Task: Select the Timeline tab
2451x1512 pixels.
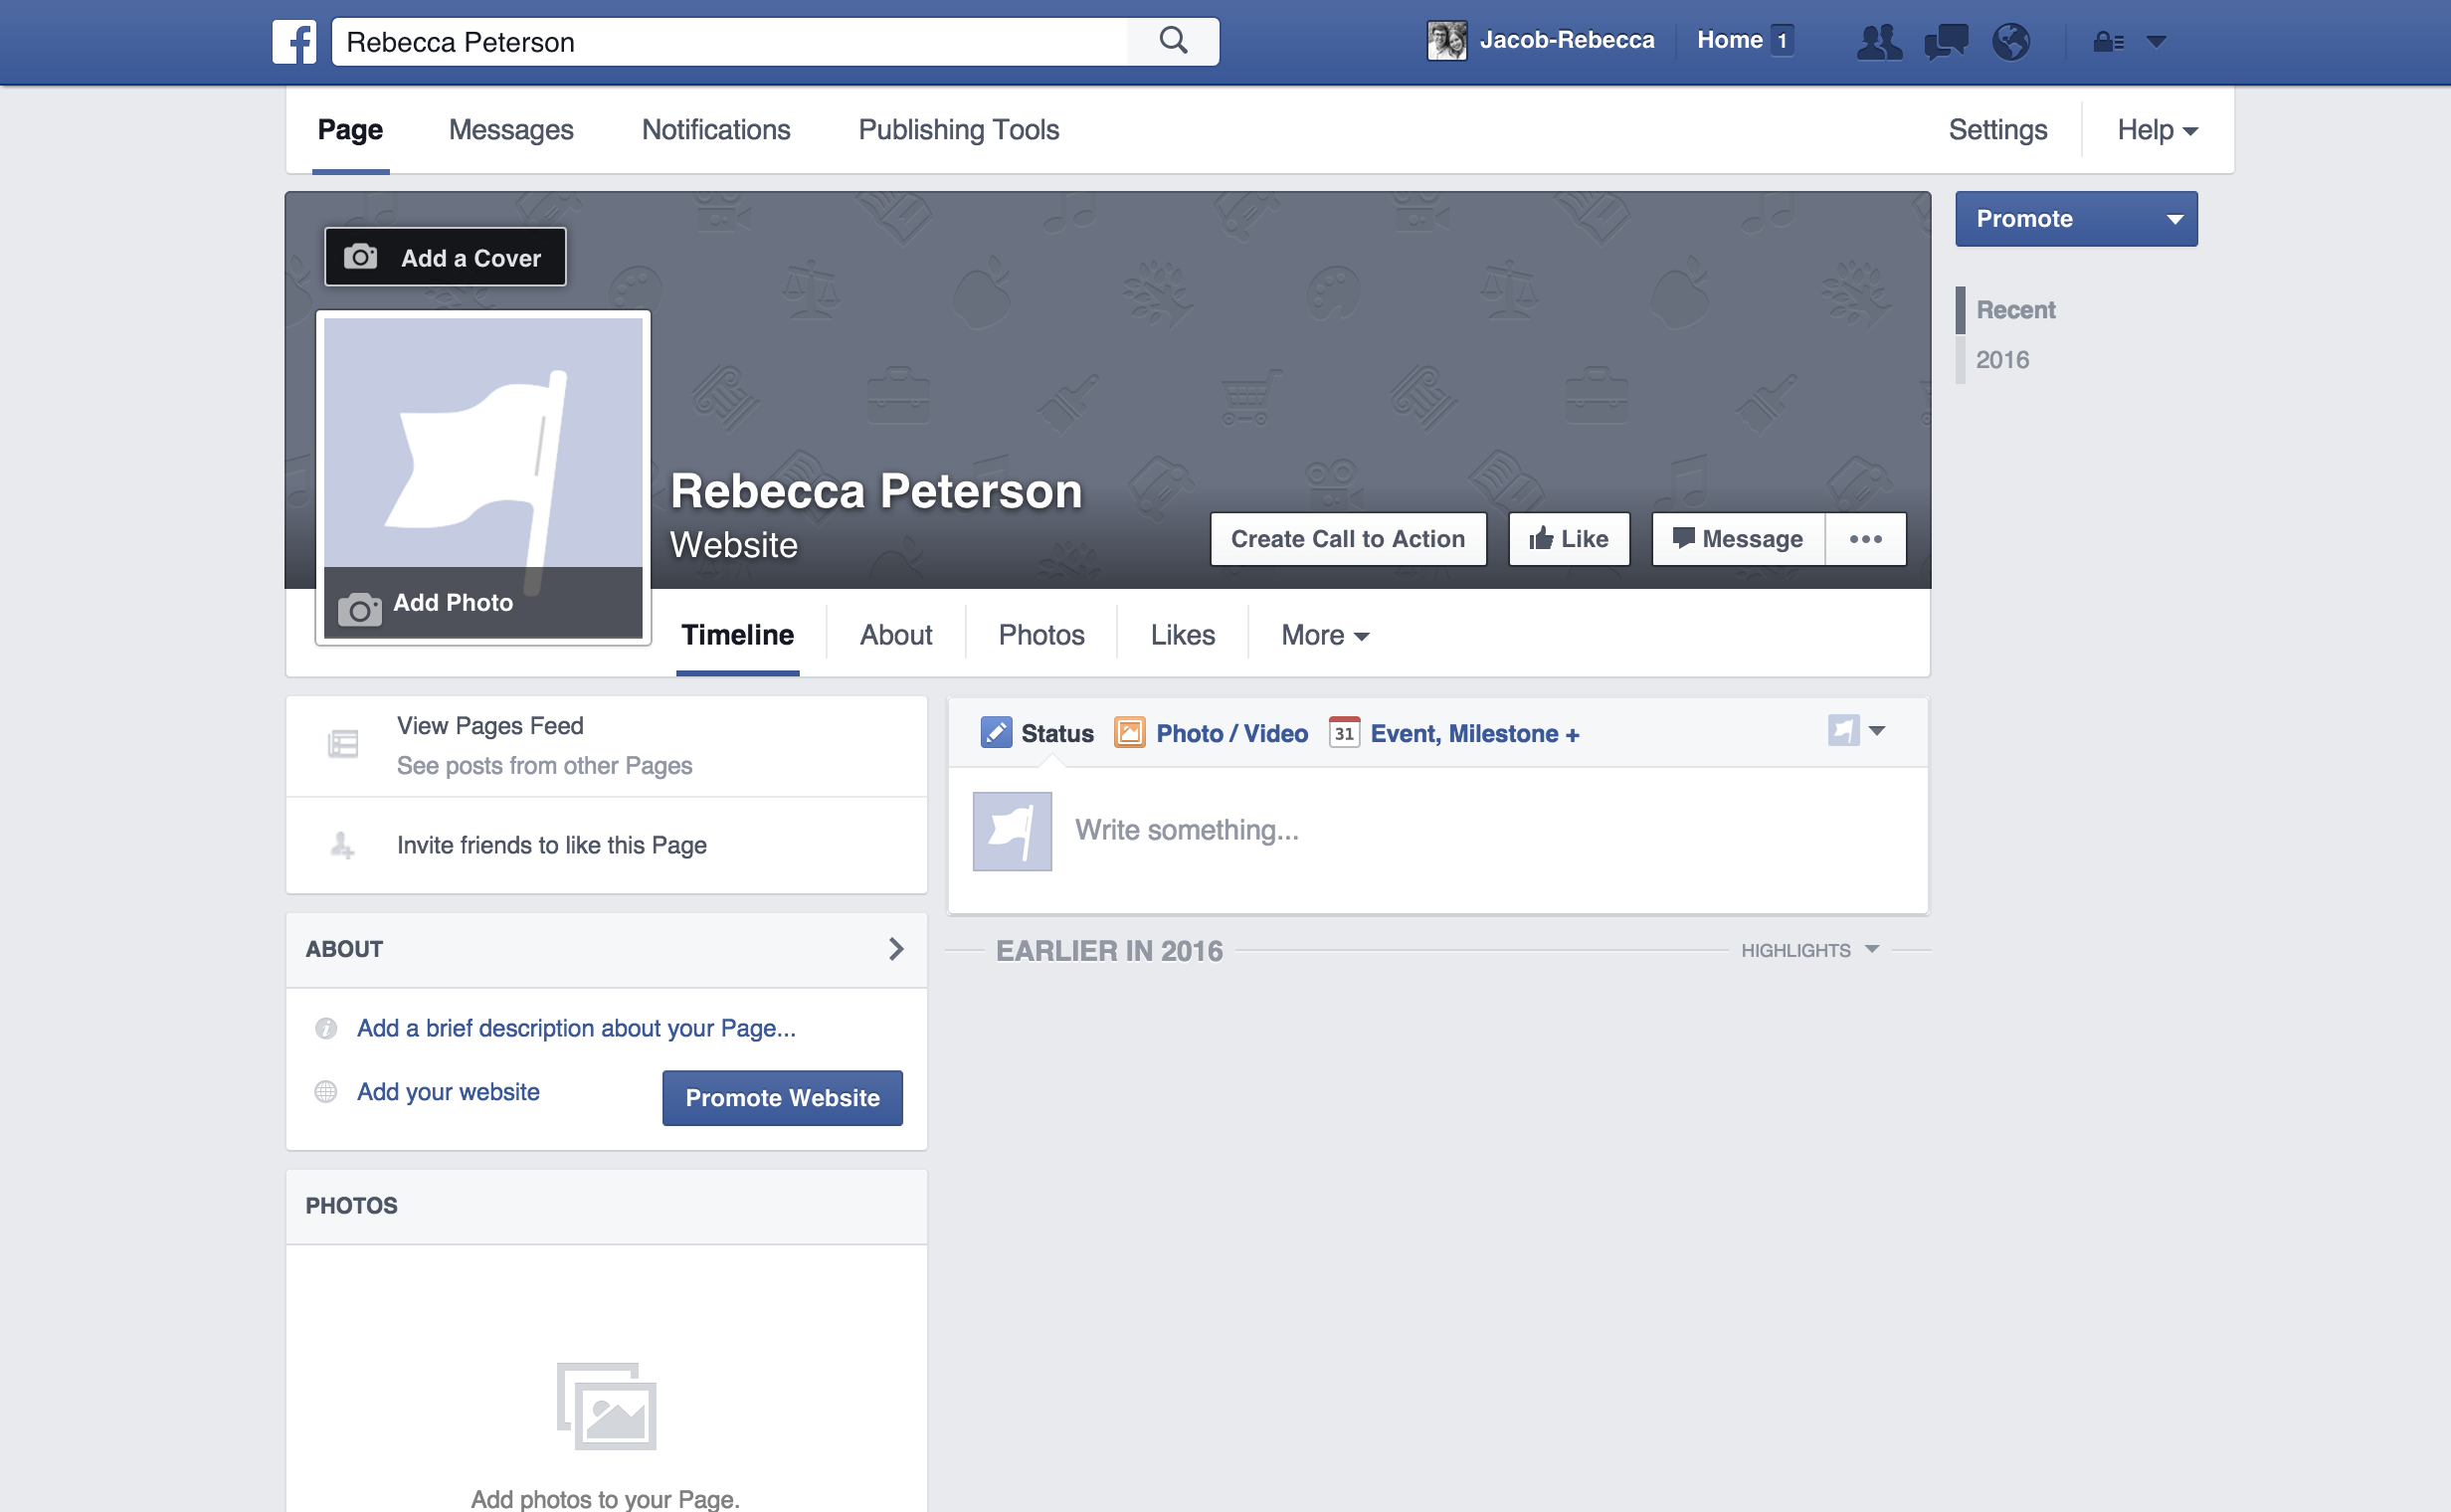Action: click(x=738, y=635)
